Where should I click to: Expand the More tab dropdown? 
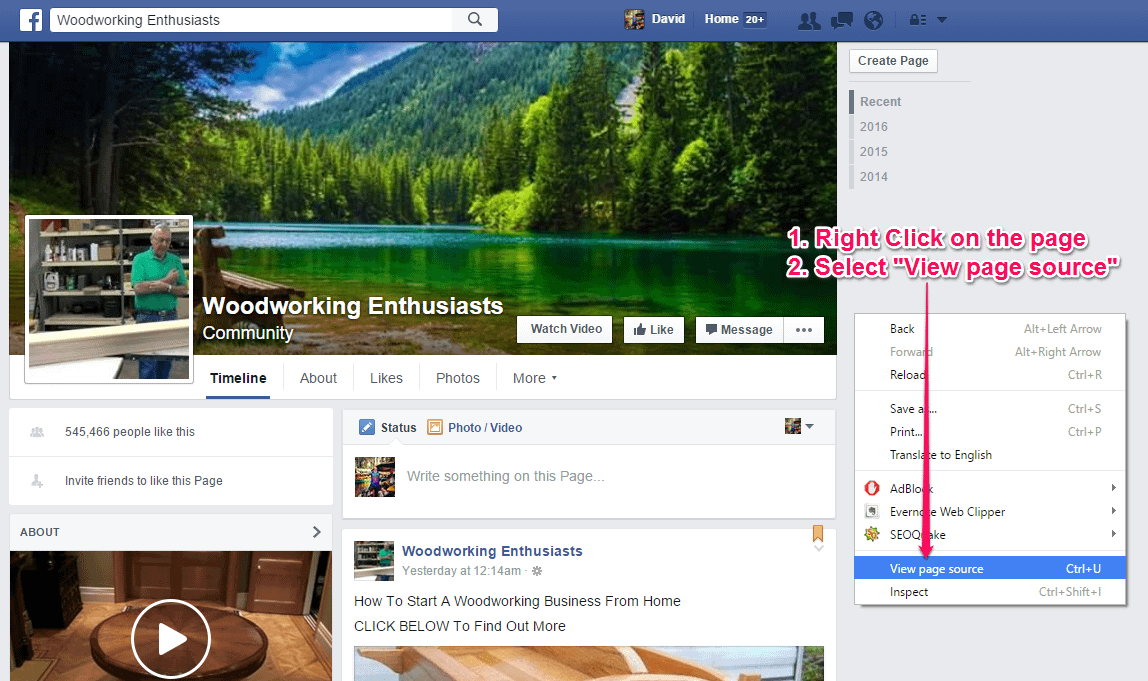534,378
